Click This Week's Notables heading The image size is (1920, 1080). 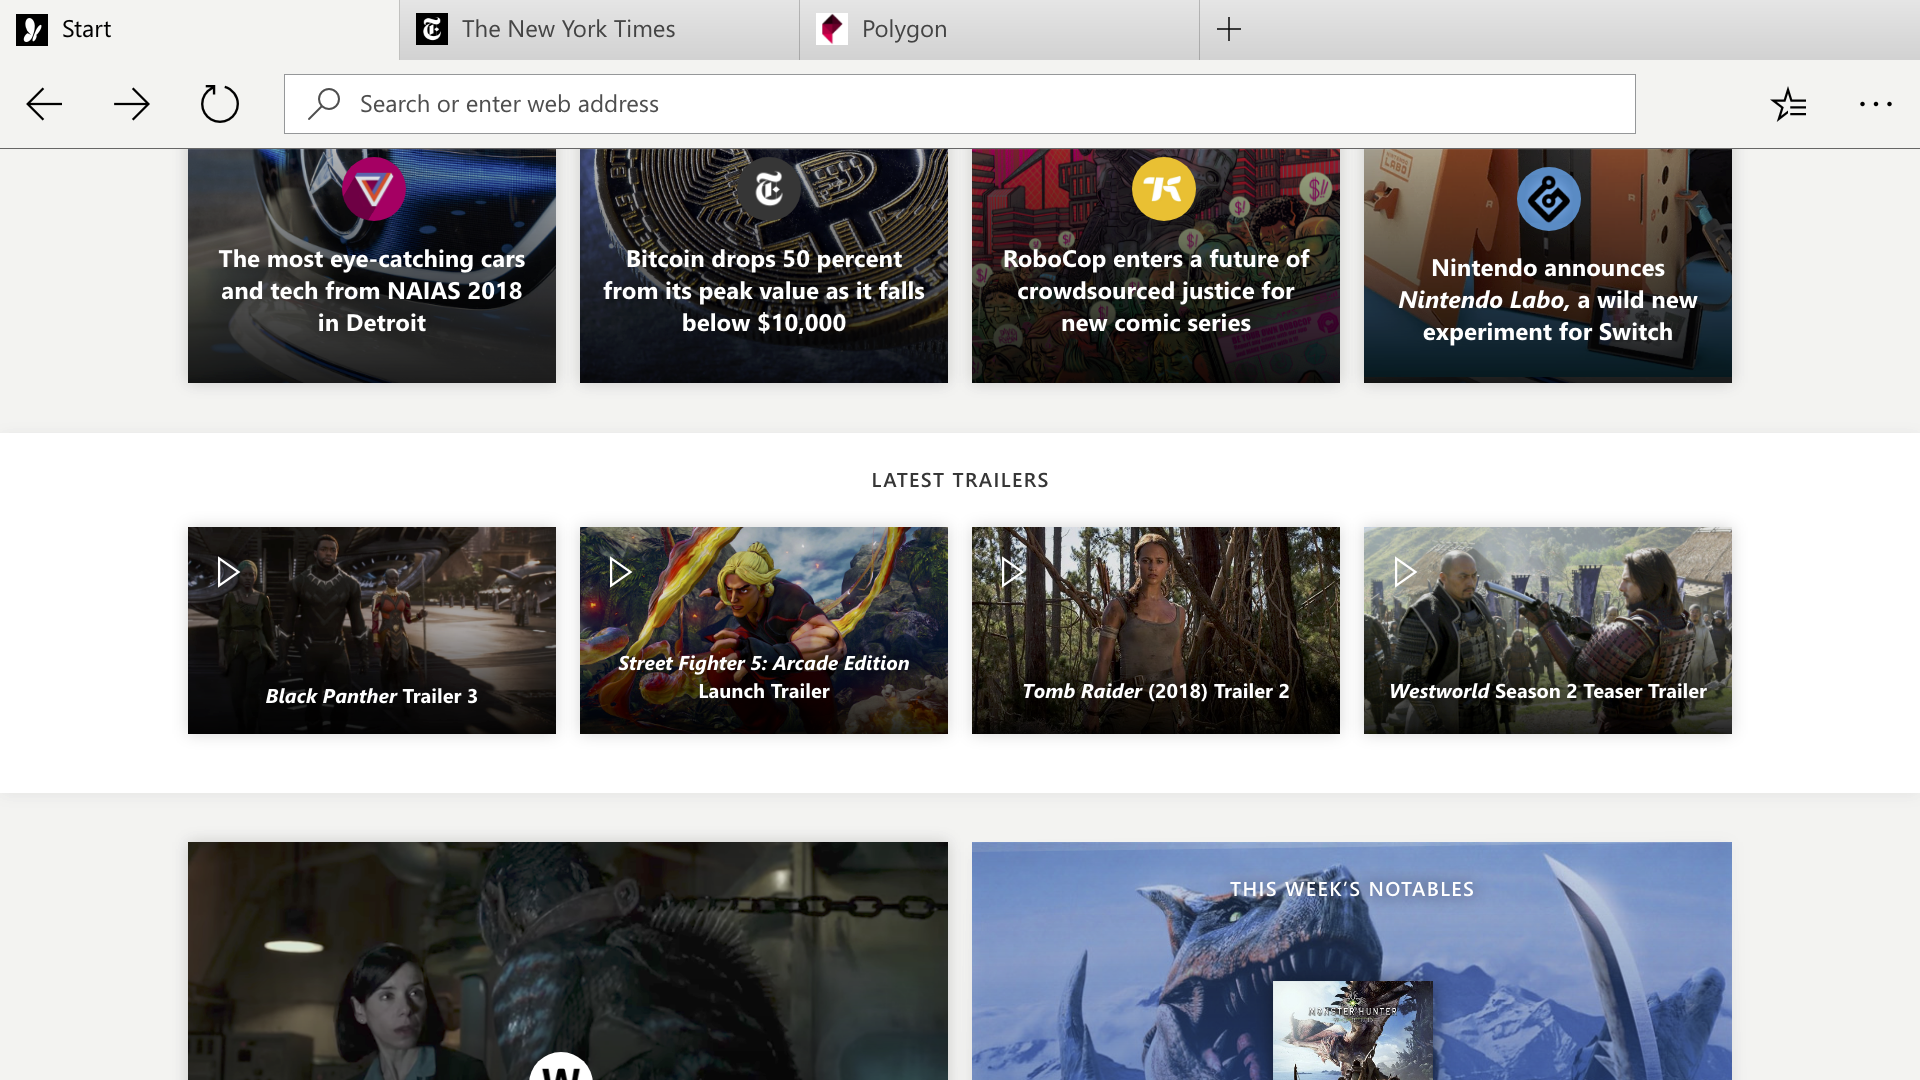1352,889
